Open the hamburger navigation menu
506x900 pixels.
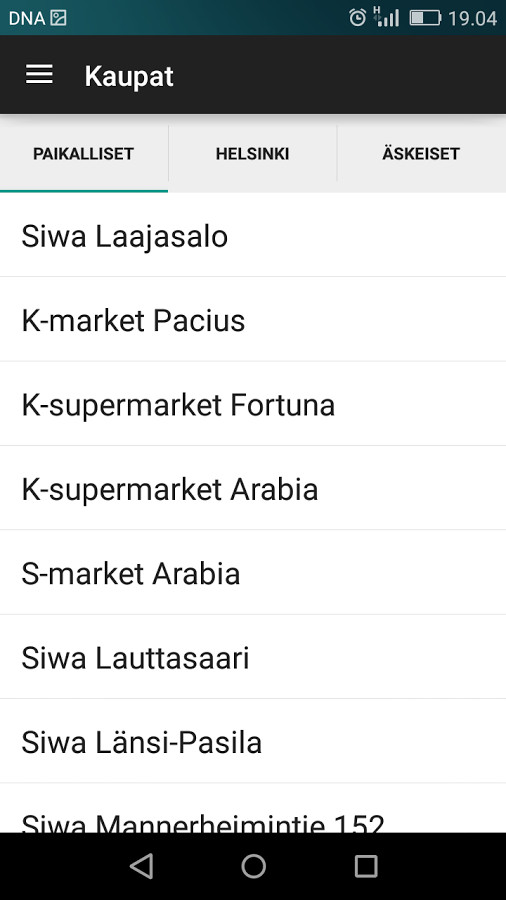pyautogui.click(x=39, y=75)
